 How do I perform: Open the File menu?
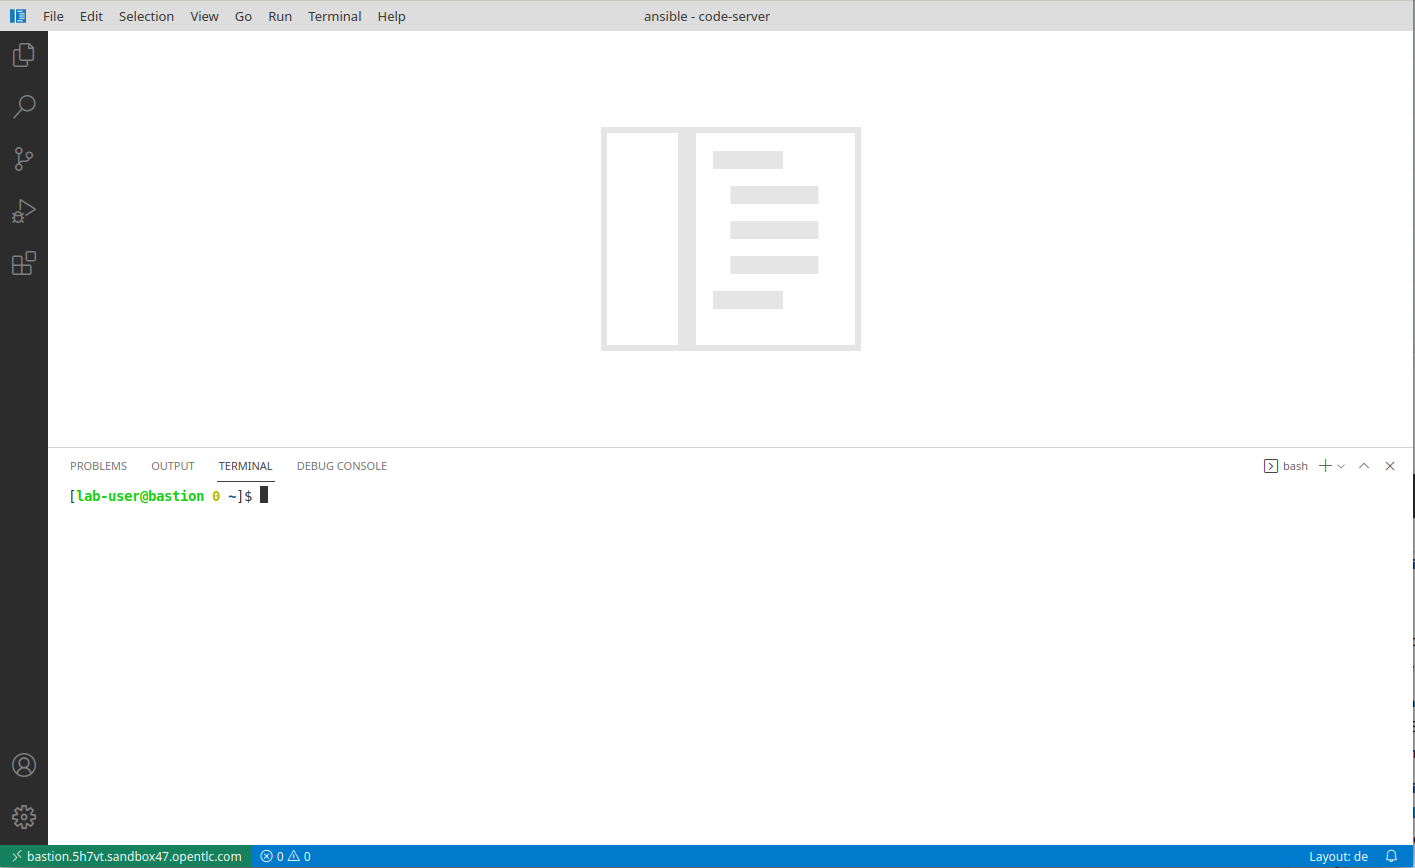(x=53, y=16)
